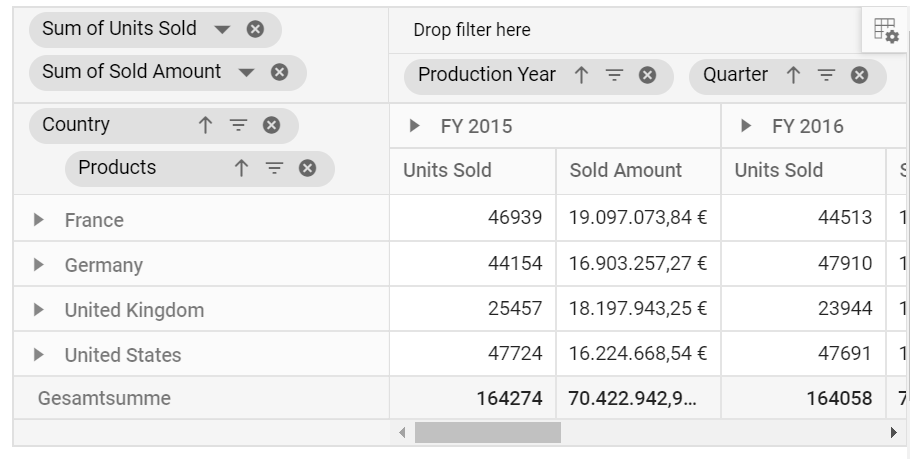This screenshot has width=910, height=459.
Task: Toggle sort order on Quarter field
Action: [x=793, y=75]
